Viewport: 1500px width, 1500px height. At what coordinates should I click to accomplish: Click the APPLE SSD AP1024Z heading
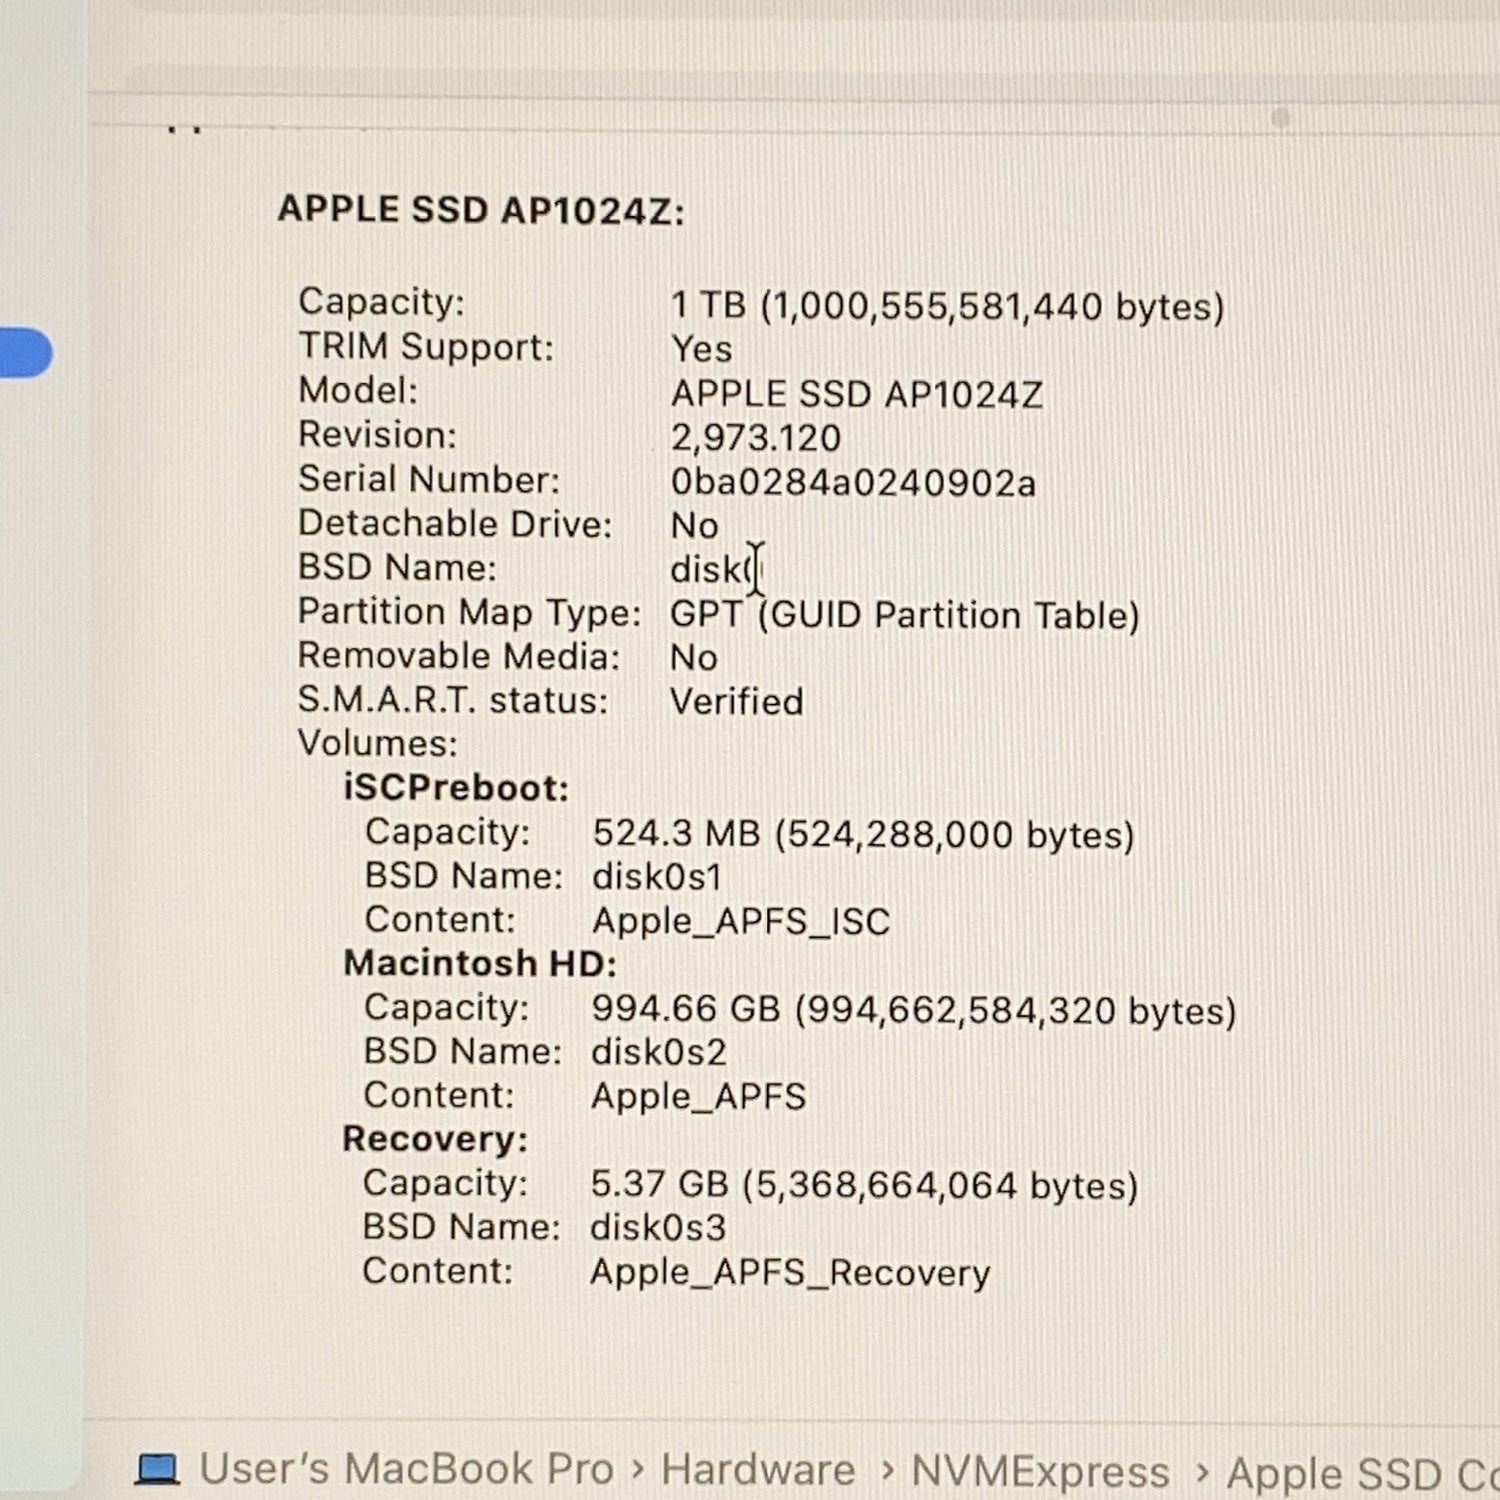tap(481, 210)
